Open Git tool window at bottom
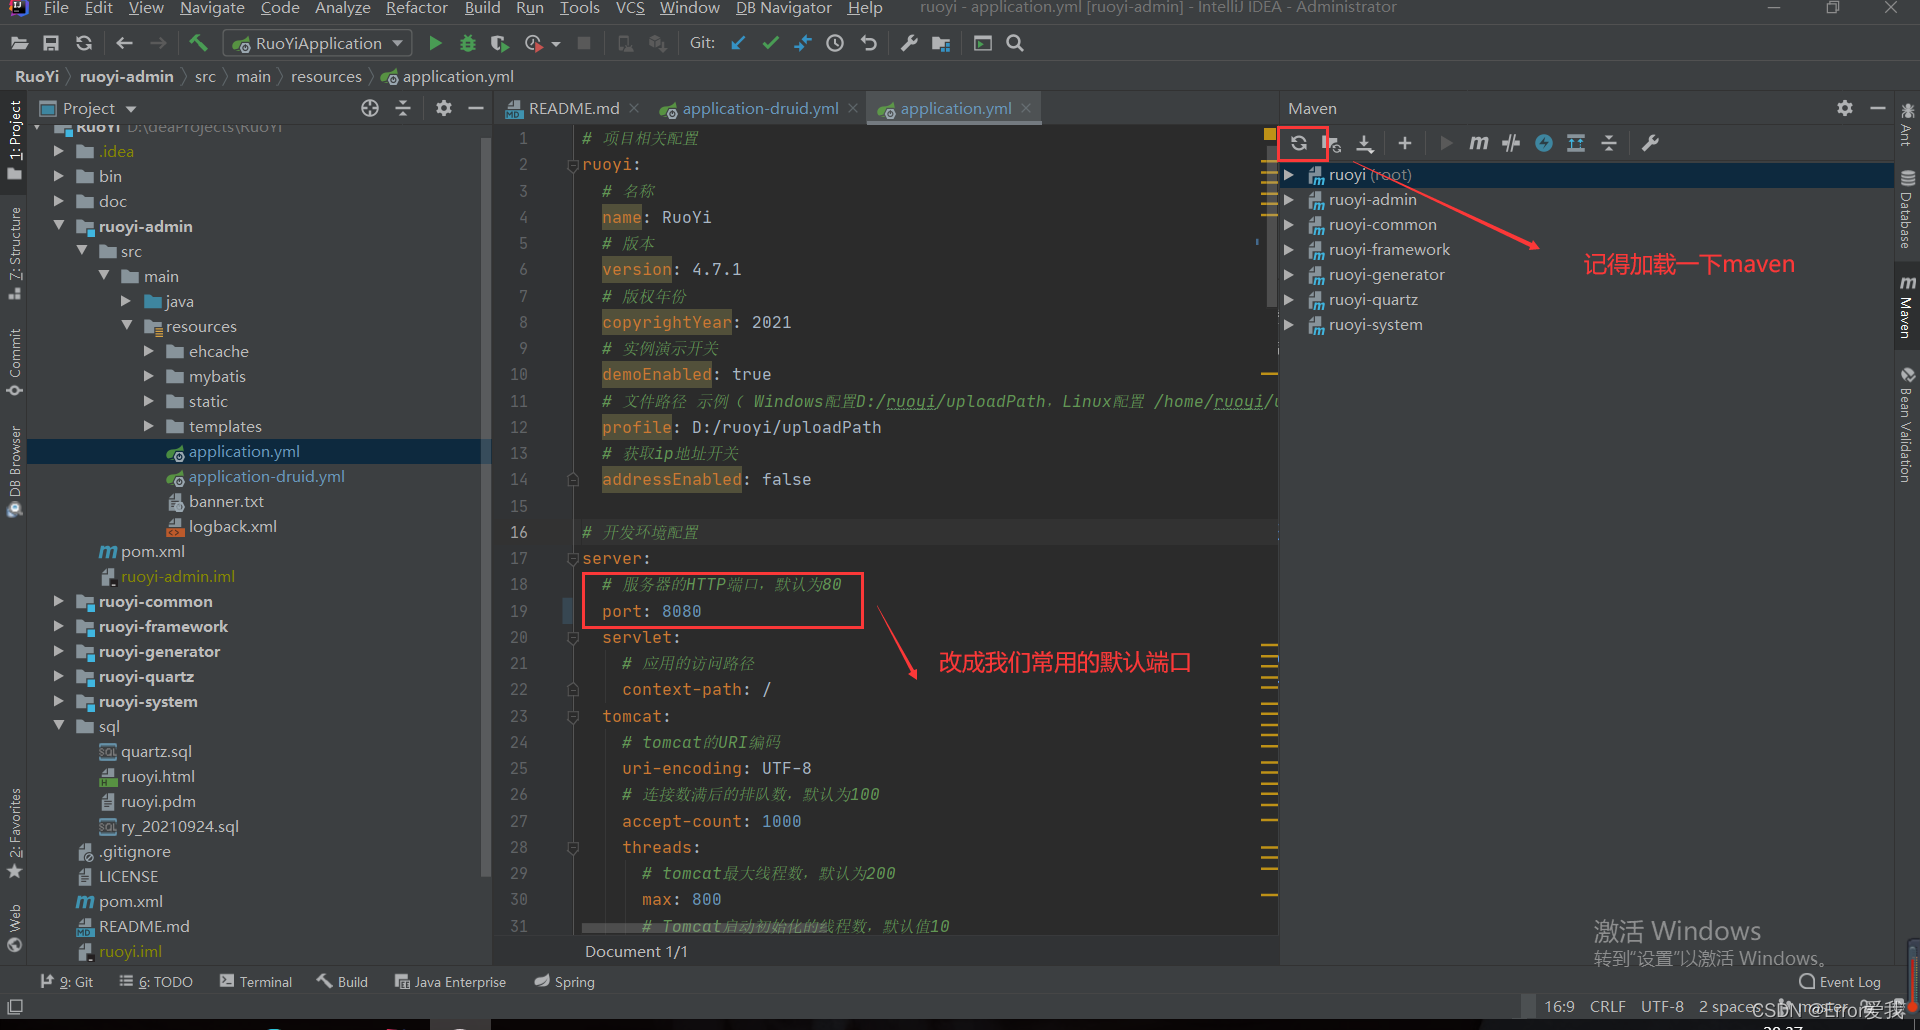The height and width of the screenshot is (1030, 1920). tap(67, 982)
